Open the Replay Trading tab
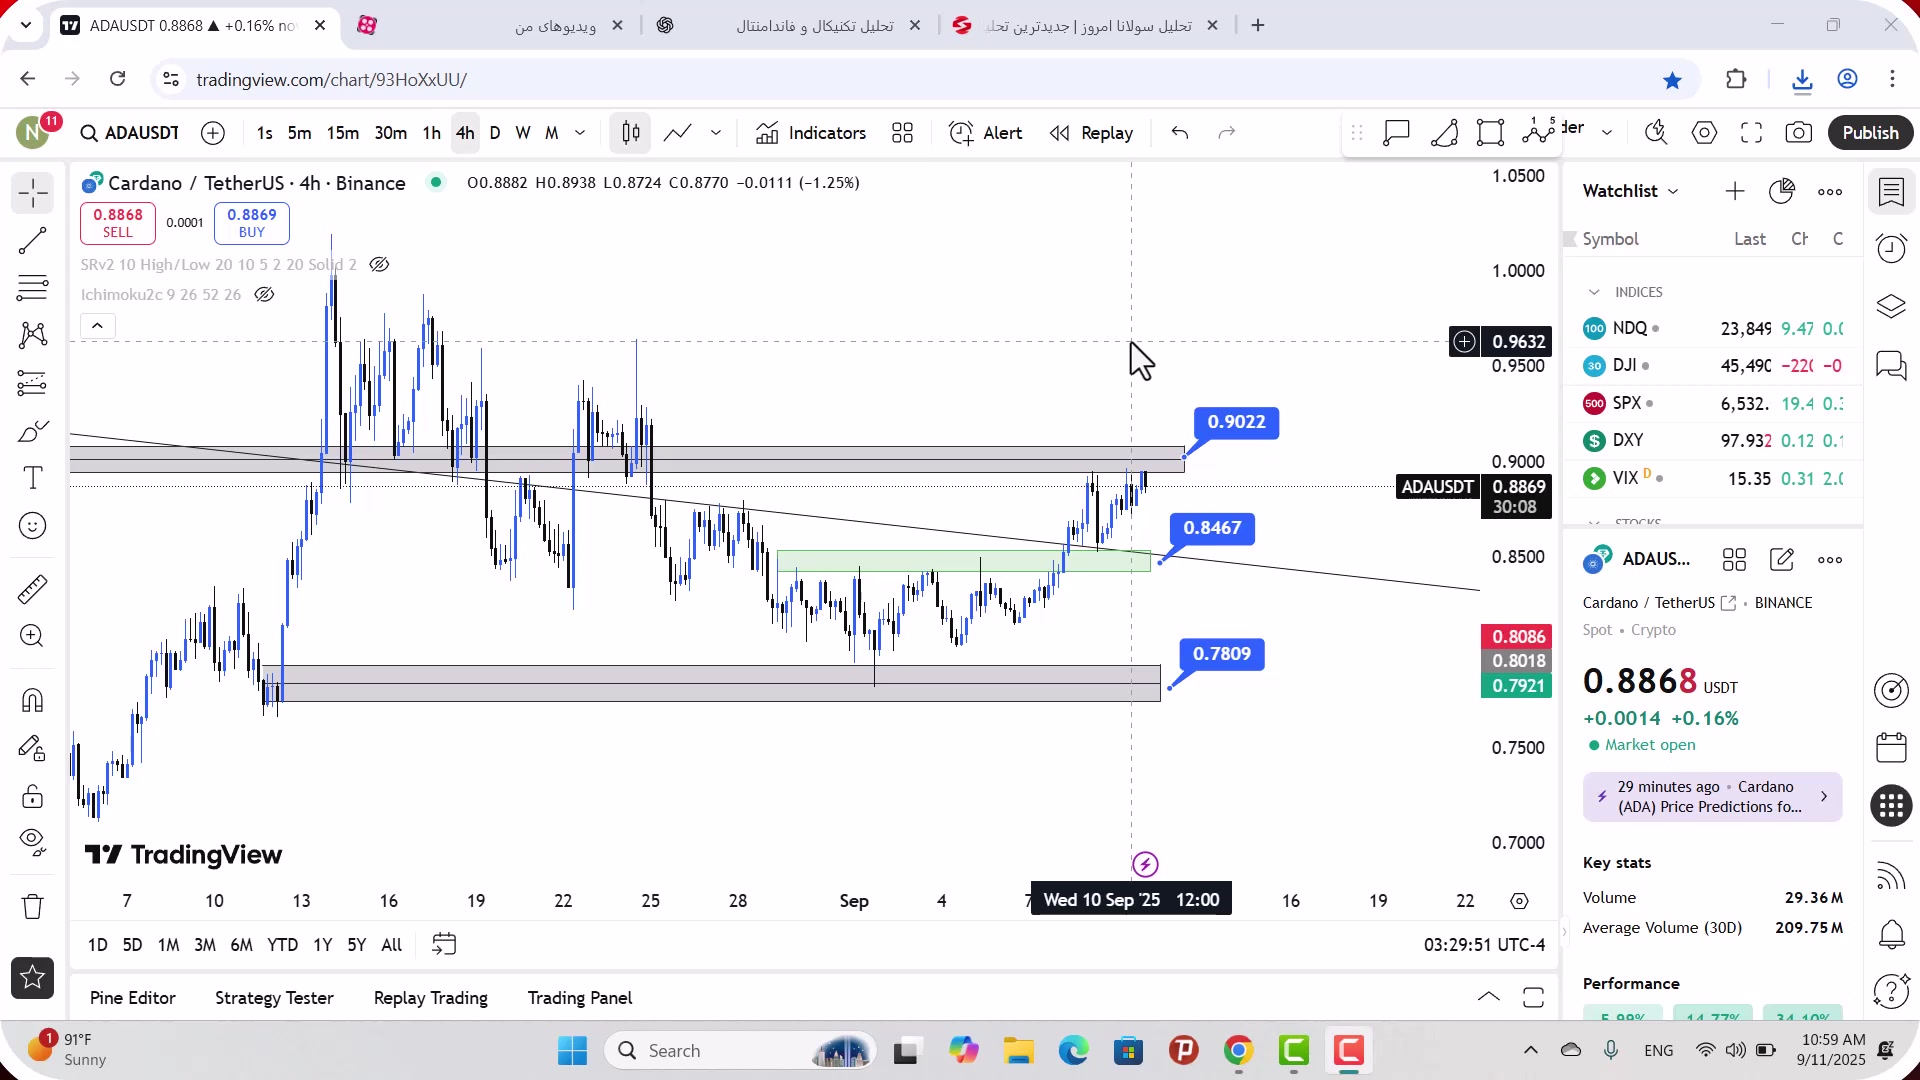Screen dimensions: 1920x1080 431,998
